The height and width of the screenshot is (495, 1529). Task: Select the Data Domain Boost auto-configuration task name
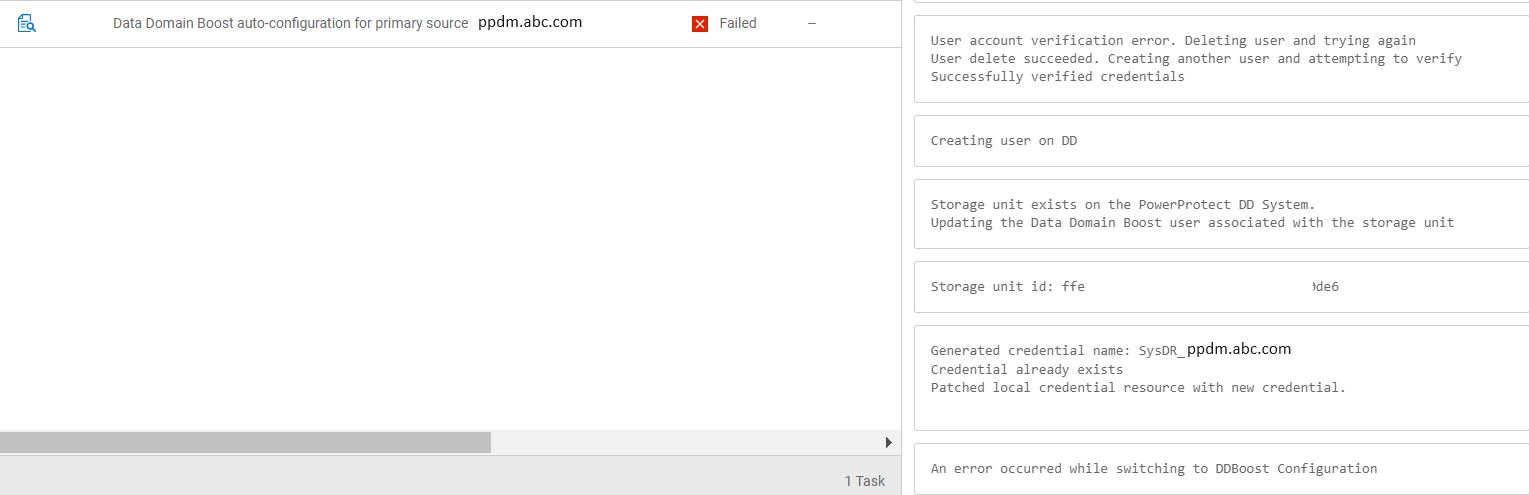291,23
